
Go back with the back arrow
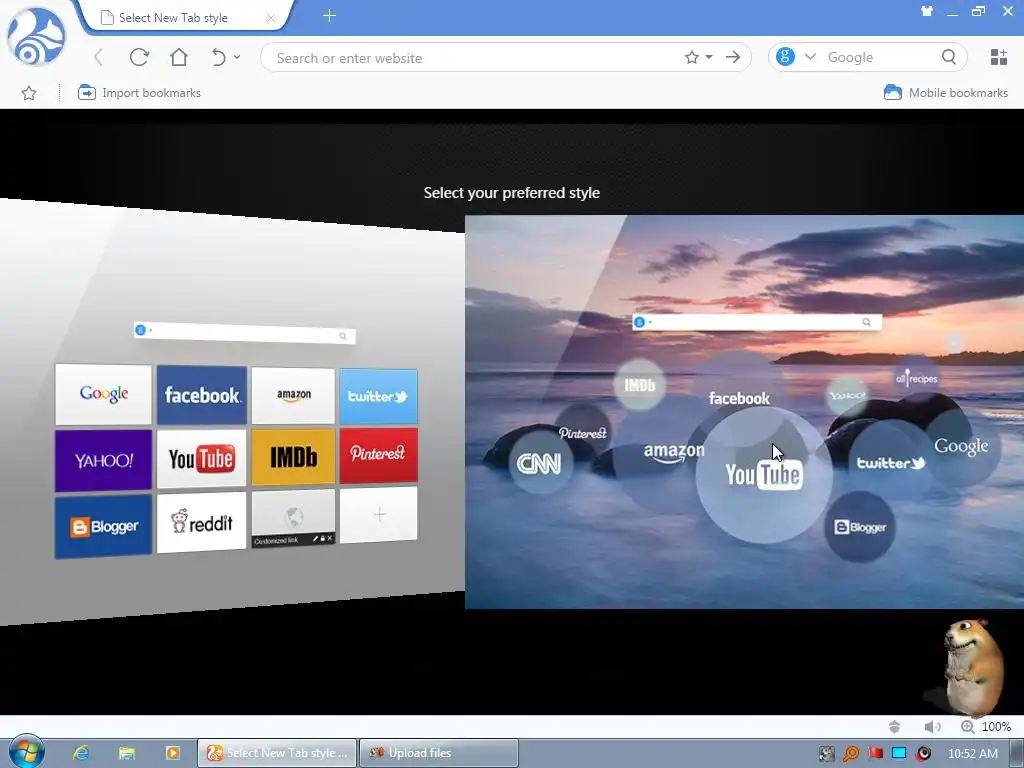pos(99,57)
